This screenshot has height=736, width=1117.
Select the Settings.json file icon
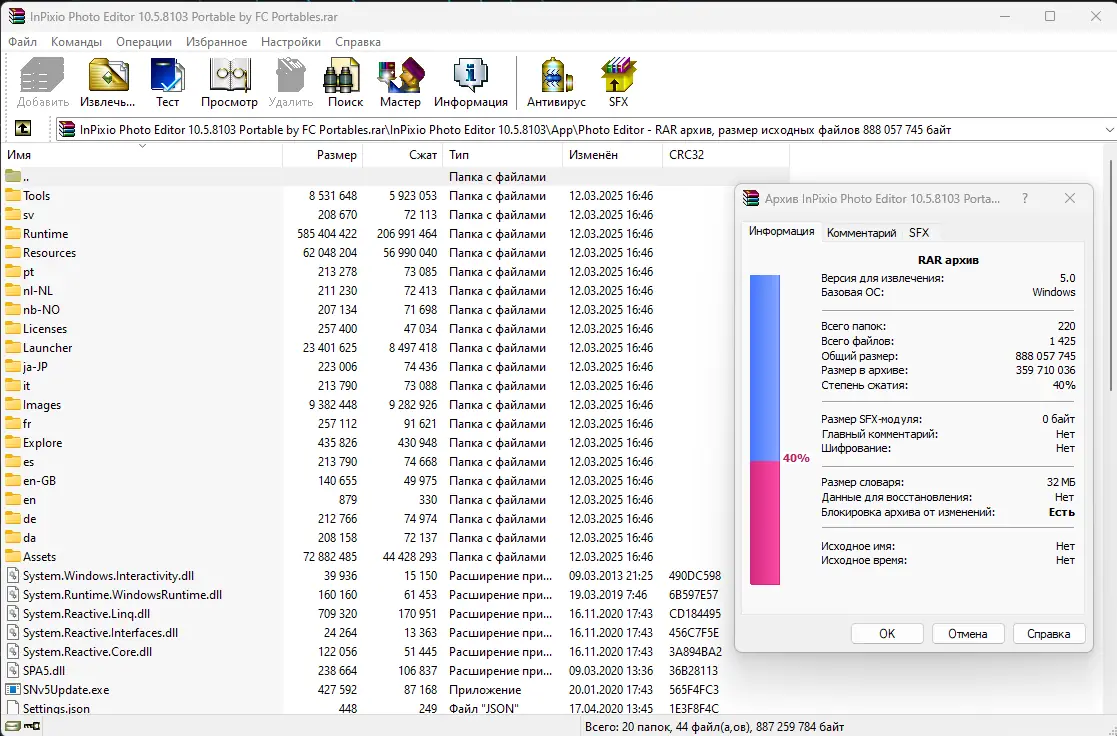point(12,708)
